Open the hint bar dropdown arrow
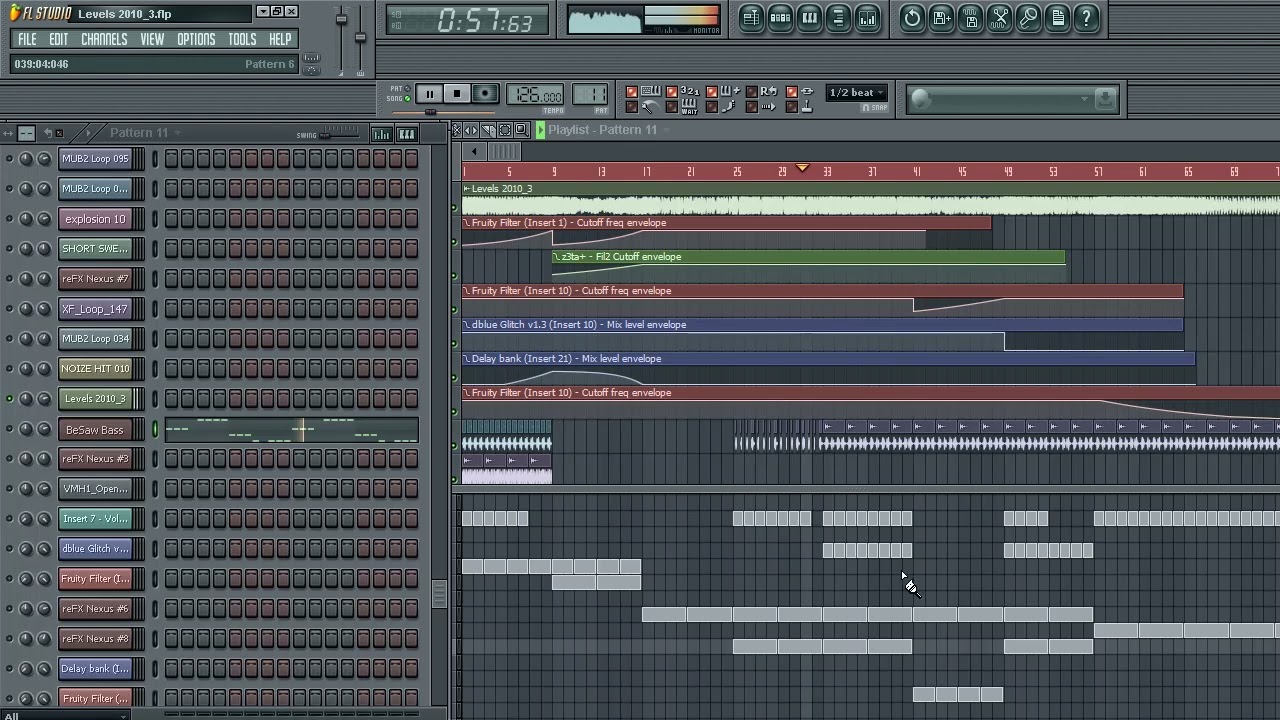The width and height of the screenshot is (1280, 720). pos(1084,98)
